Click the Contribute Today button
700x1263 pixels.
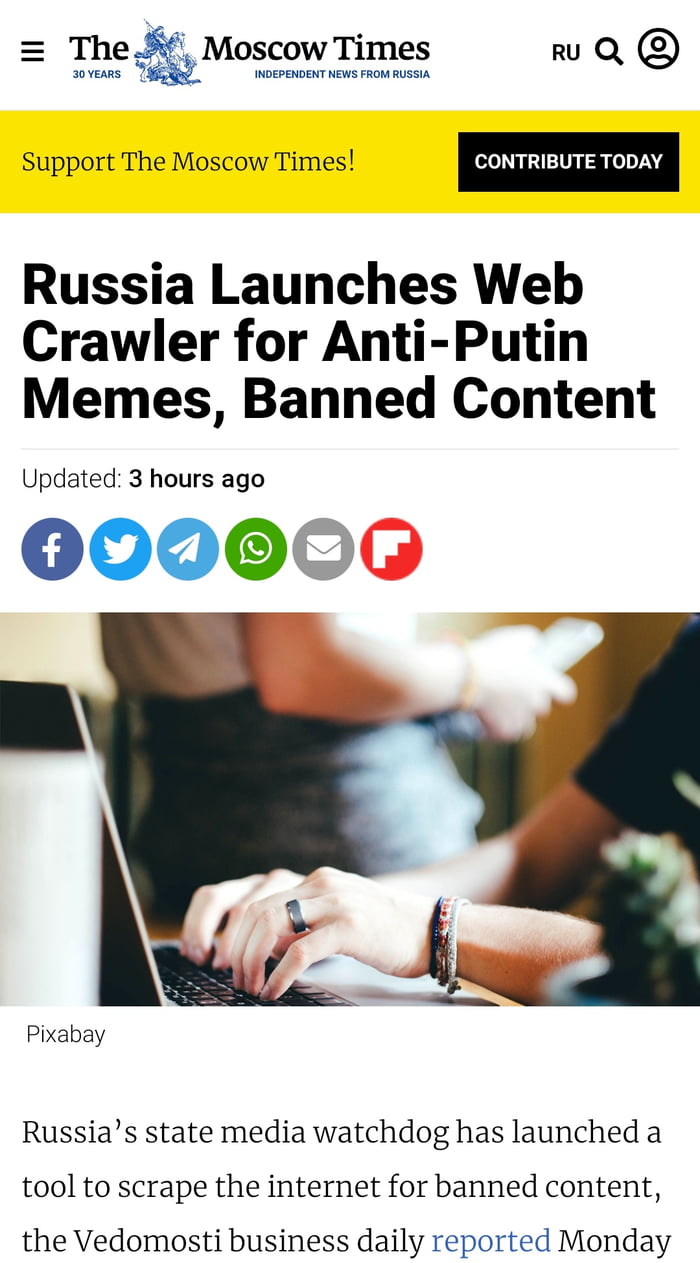(x=568, y=161)
